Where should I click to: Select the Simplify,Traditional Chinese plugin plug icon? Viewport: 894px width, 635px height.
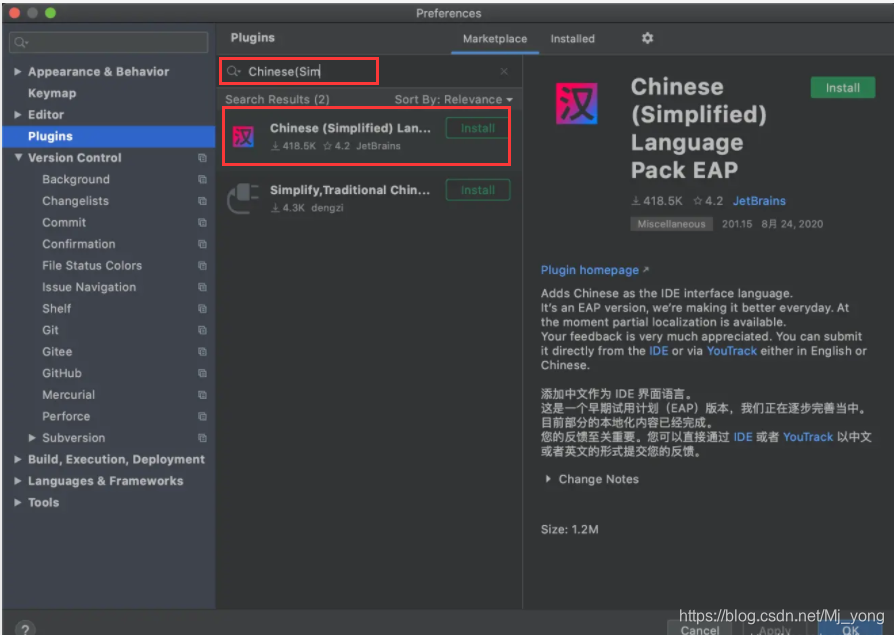pos(243,198)
